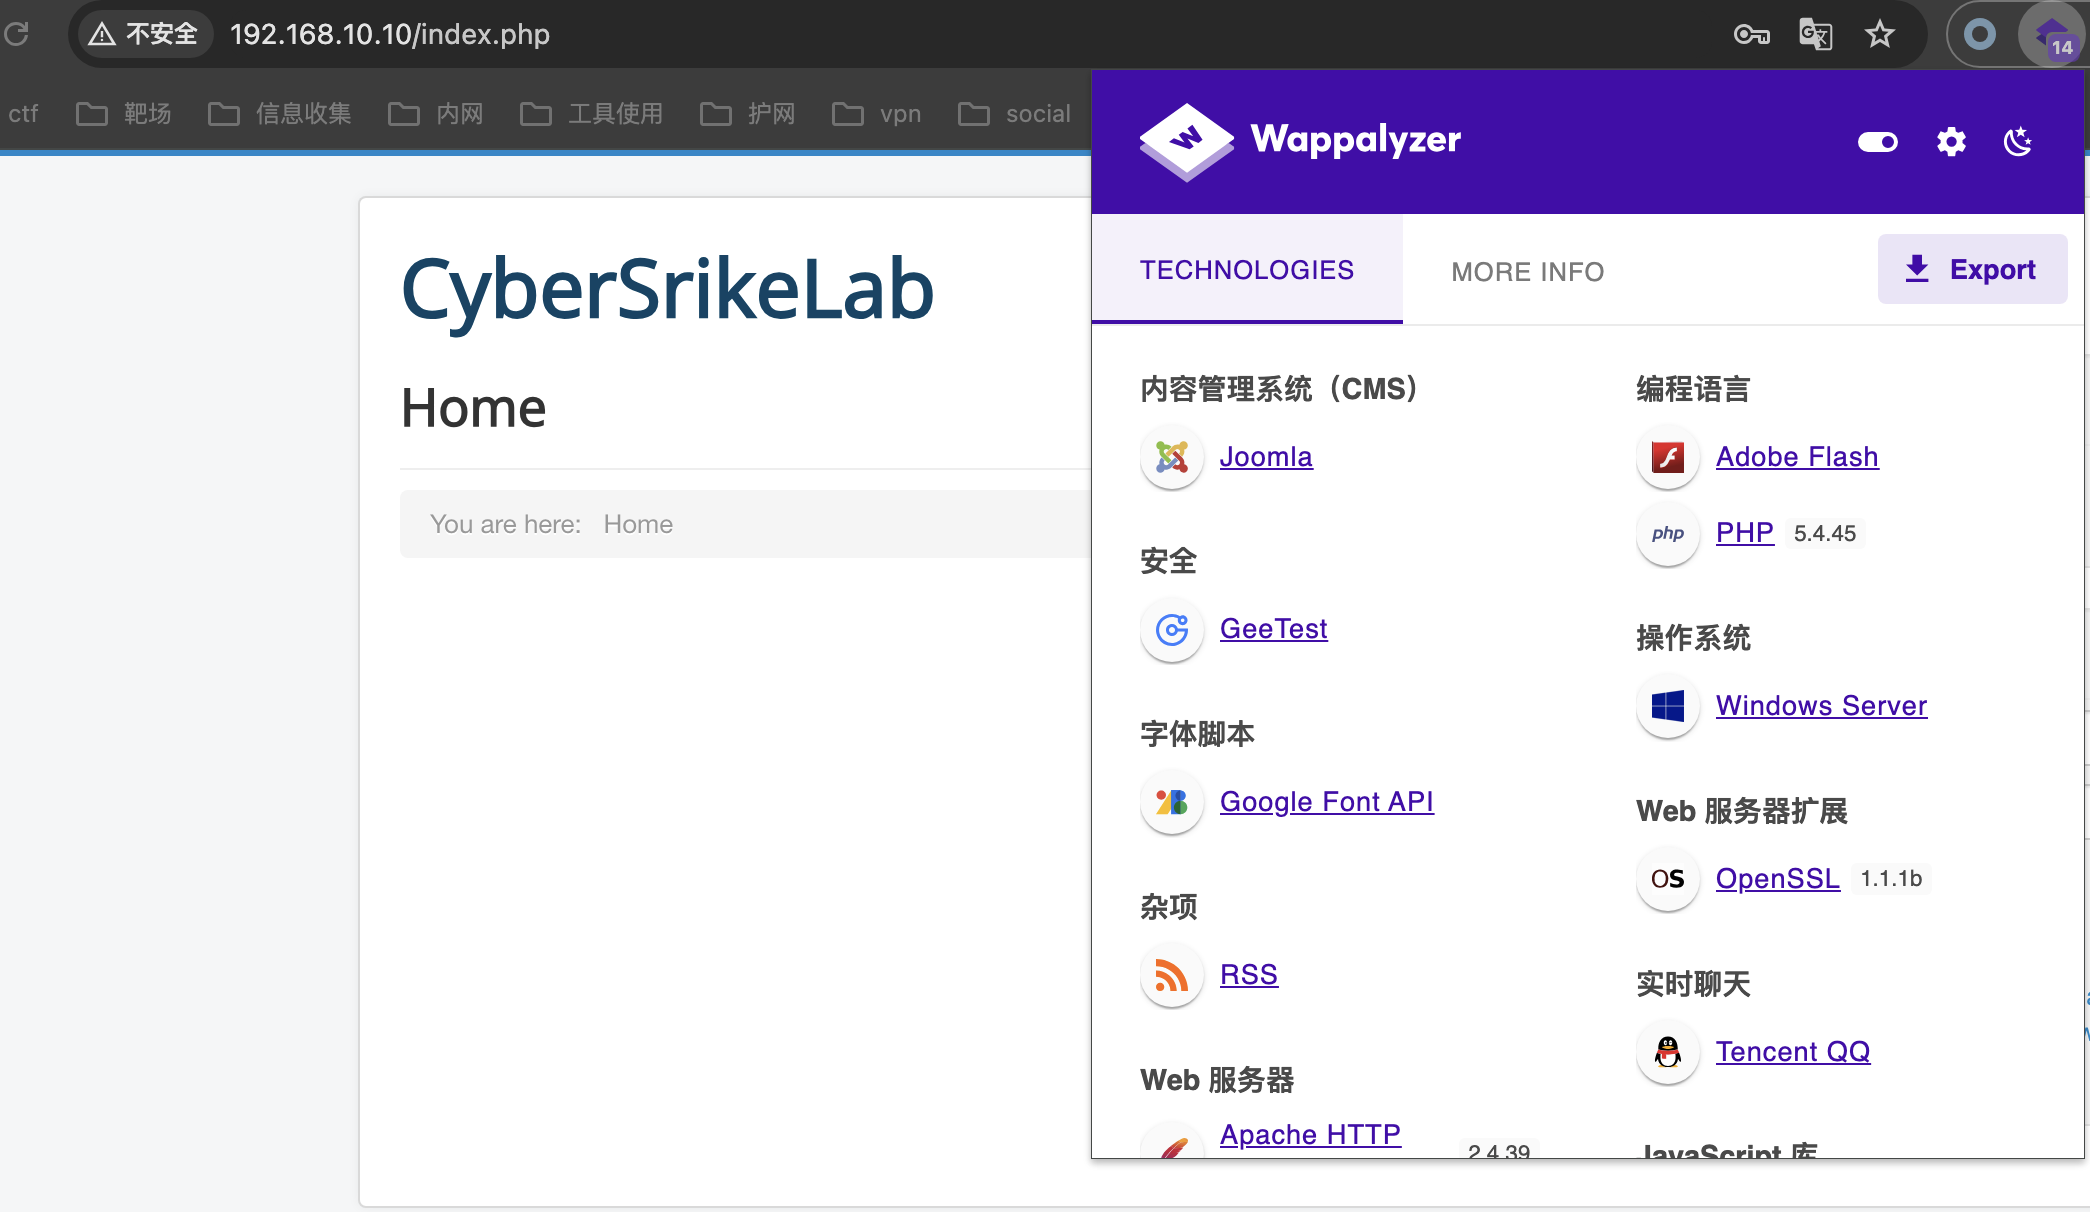Click the OpenSSL version 1.1.1b label
This screenshot has height=1212, width=2090.
point(1891,879)
